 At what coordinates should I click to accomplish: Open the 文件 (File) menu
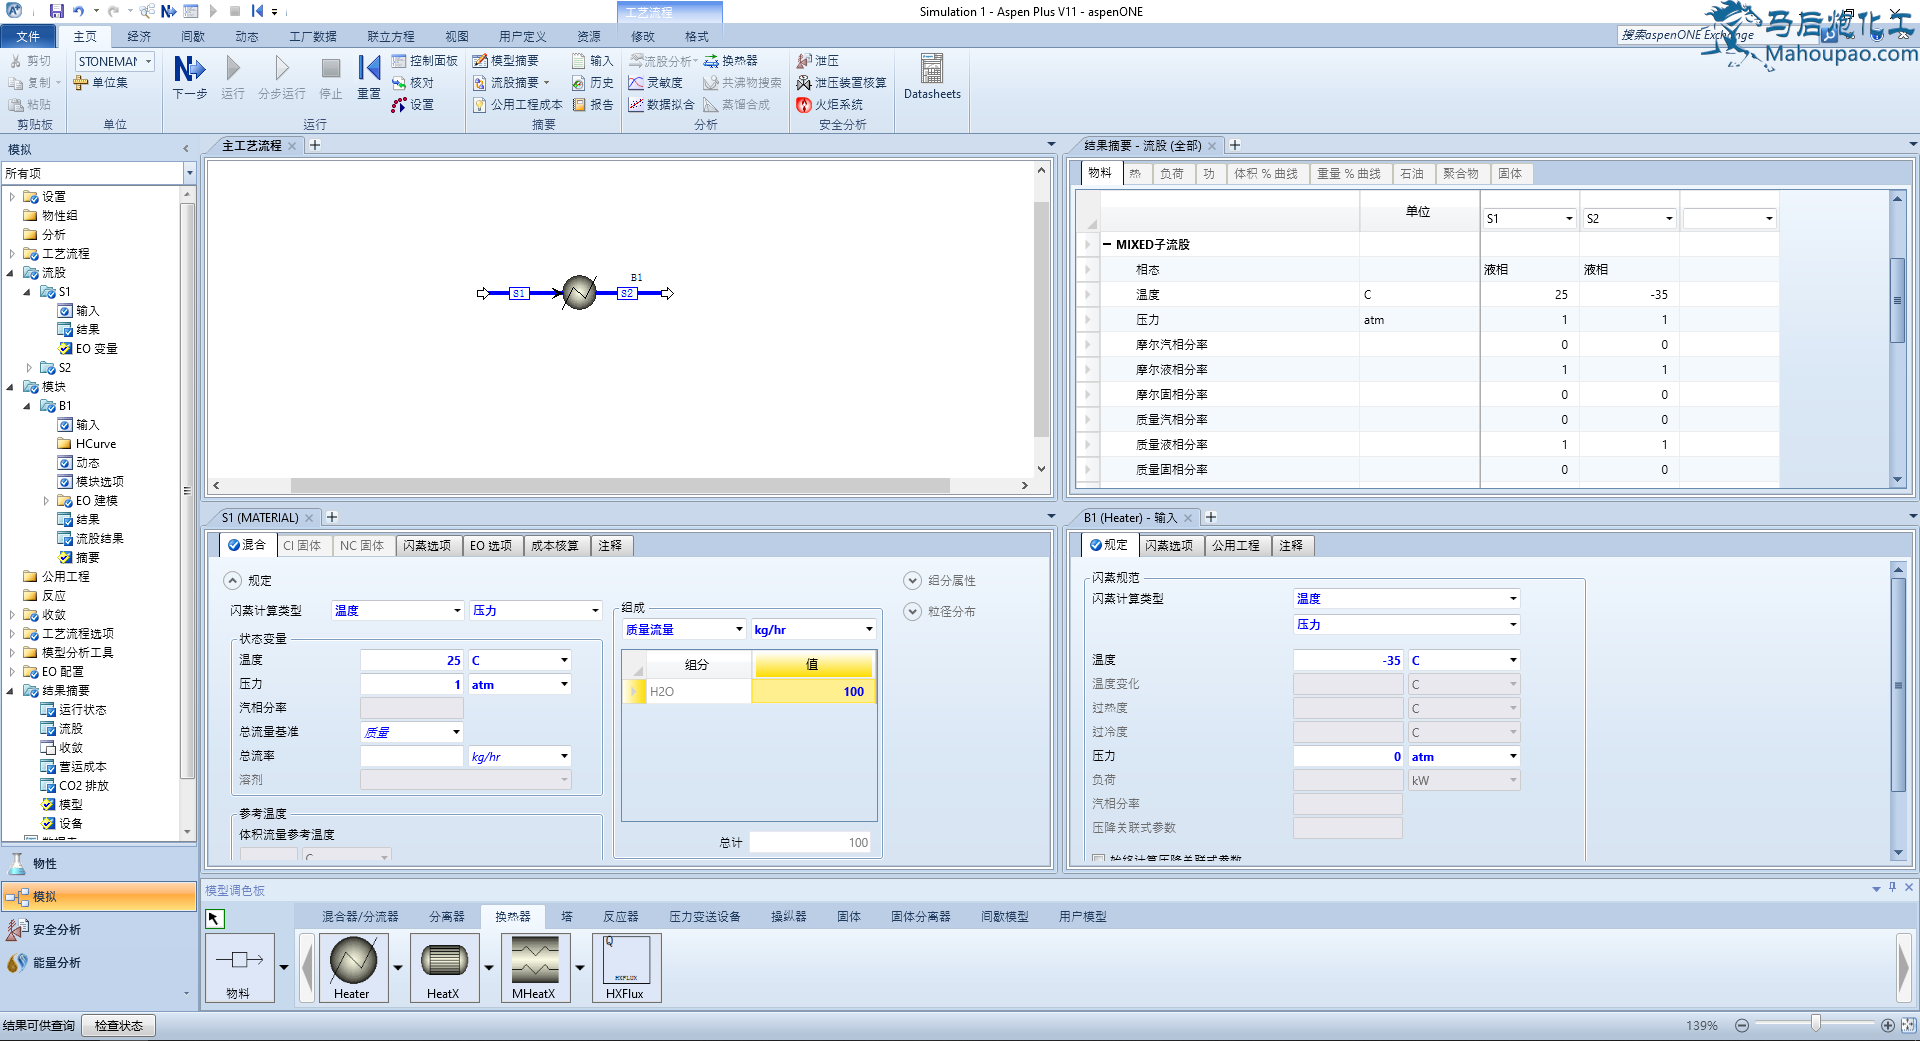click(28, 37)
